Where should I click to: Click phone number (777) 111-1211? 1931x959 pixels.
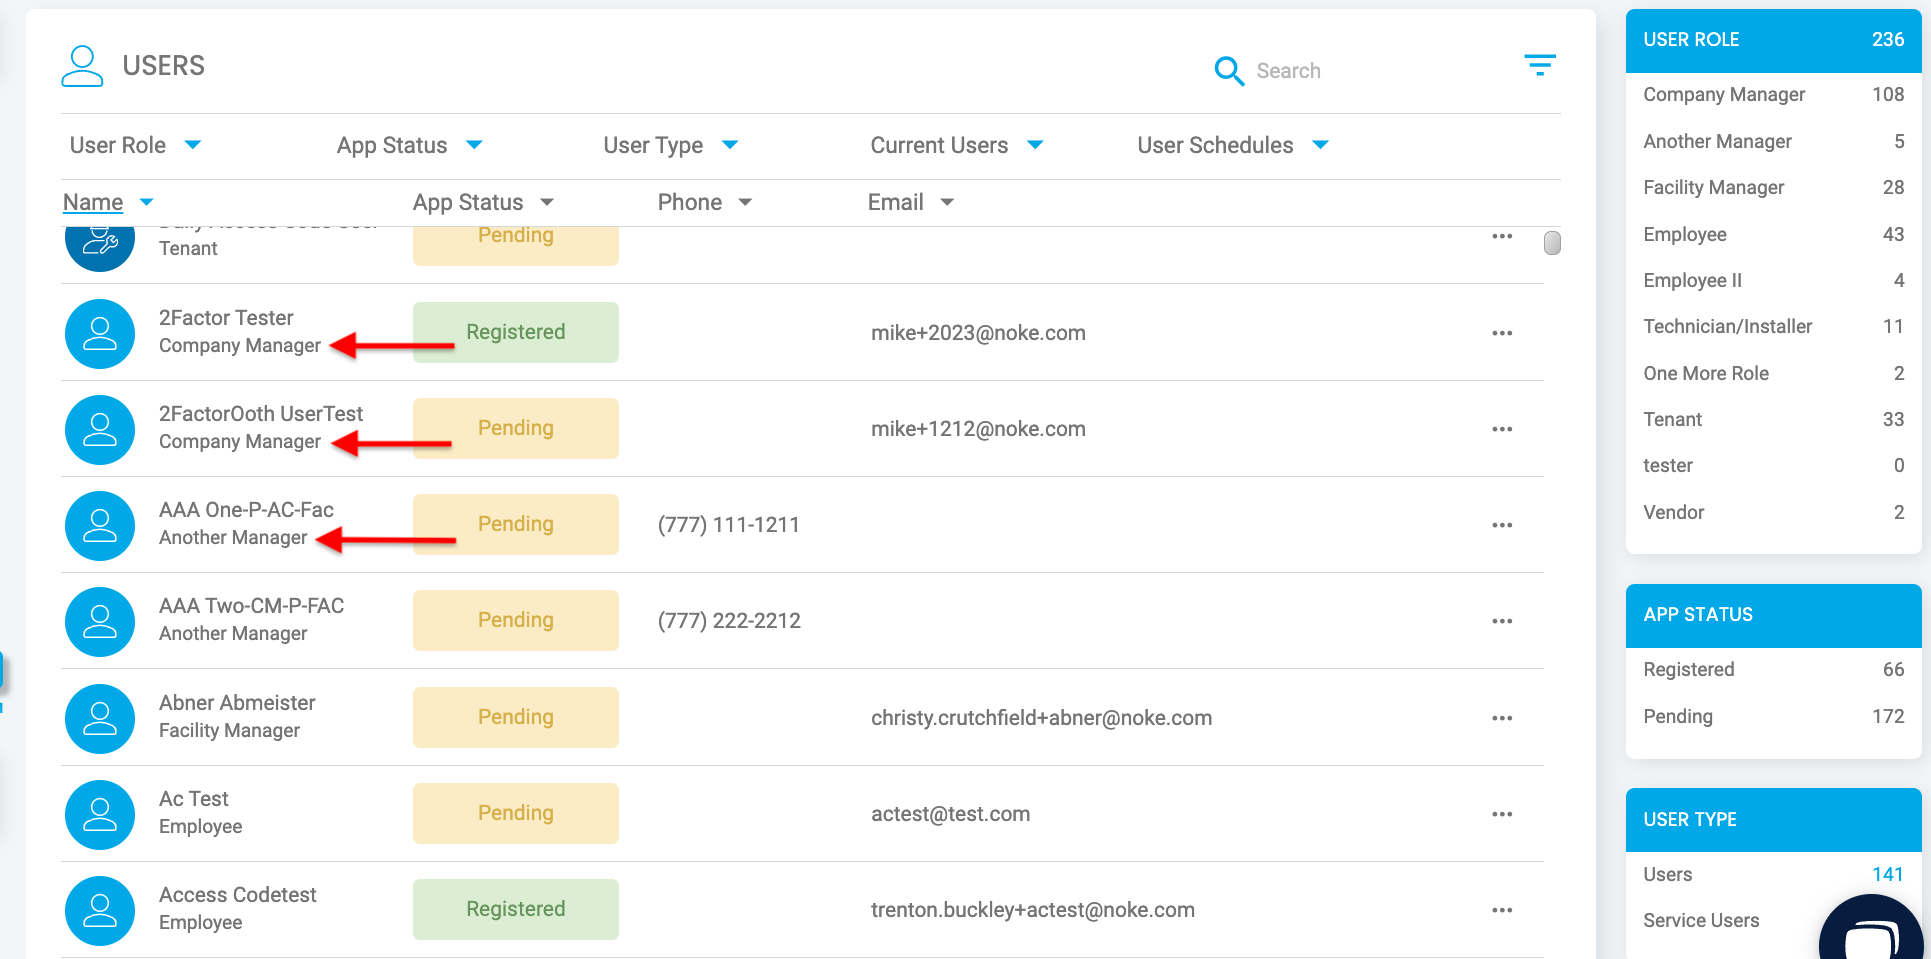729,525
